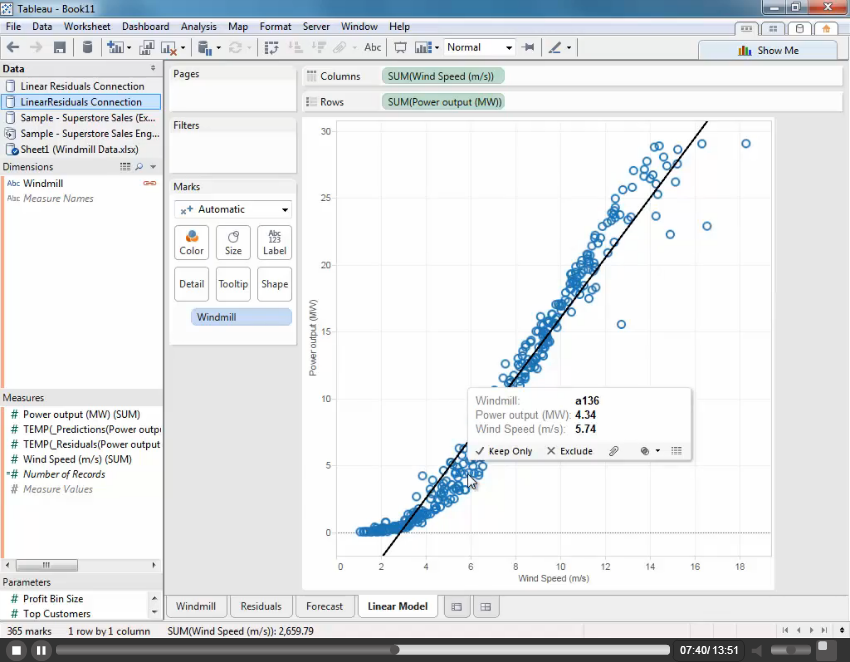Viewport: 850px width, 662px height.
Task: Click the video progress seek bar
Action: [x=360, y=650]
